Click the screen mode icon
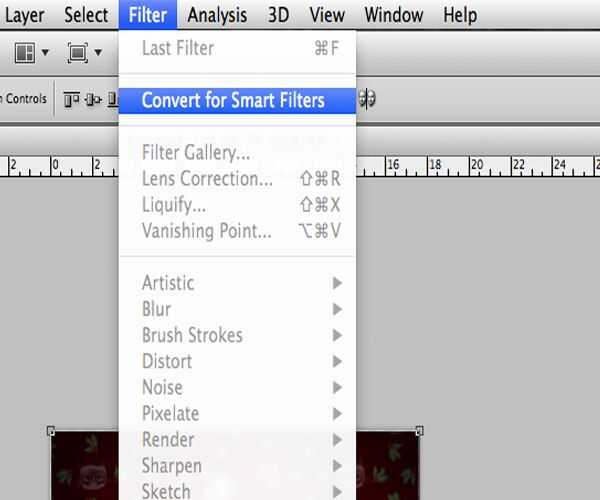600x500 pixels. tap(77, 51)
